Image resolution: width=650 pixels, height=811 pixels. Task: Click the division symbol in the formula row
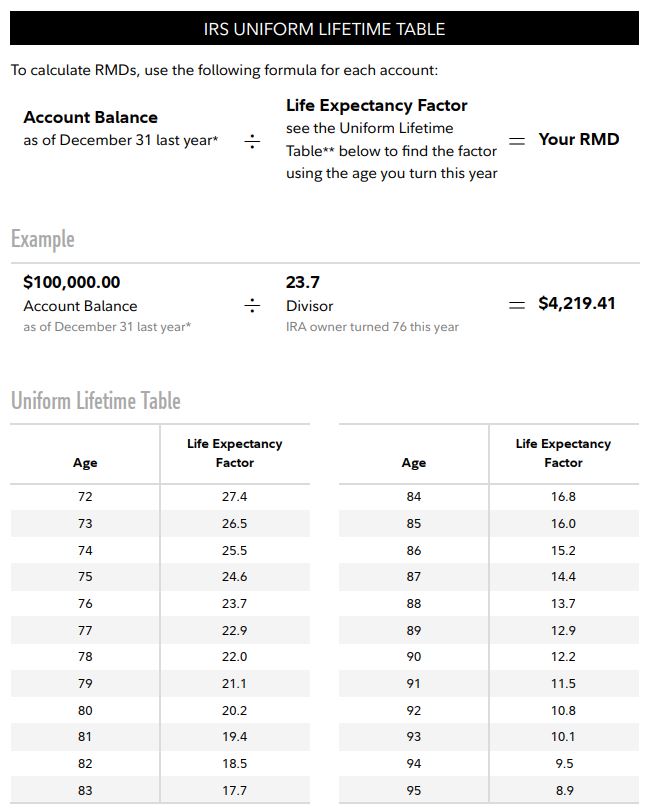click(252, 142)
